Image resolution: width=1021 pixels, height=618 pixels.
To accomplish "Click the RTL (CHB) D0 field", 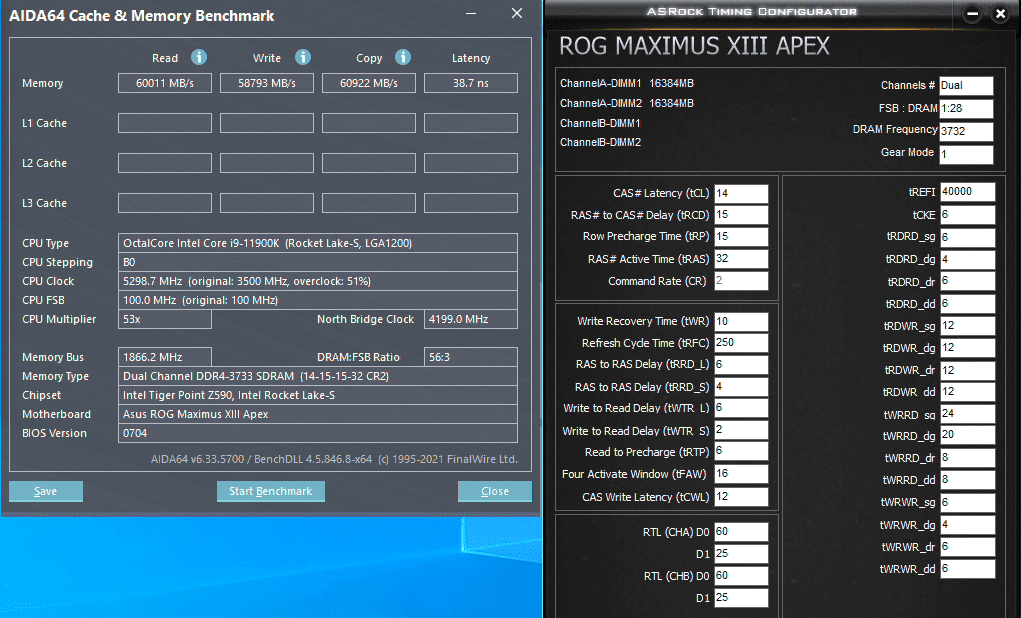I will tap(741, 576).
